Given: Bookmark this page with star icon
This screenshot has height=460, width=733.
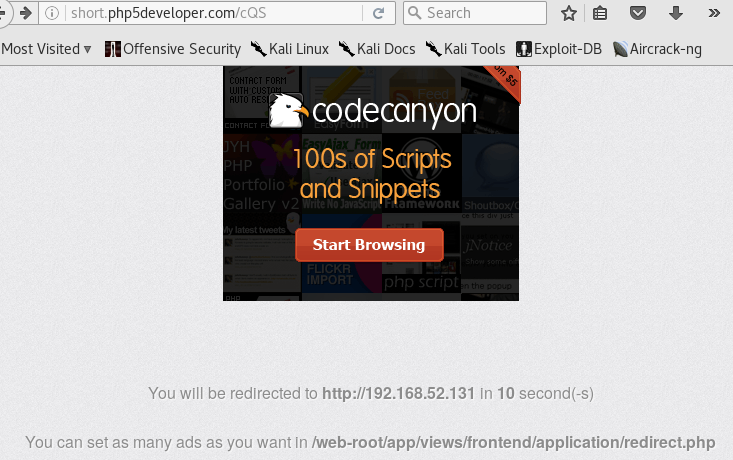Looking at the screenshot, I should 569,13.
